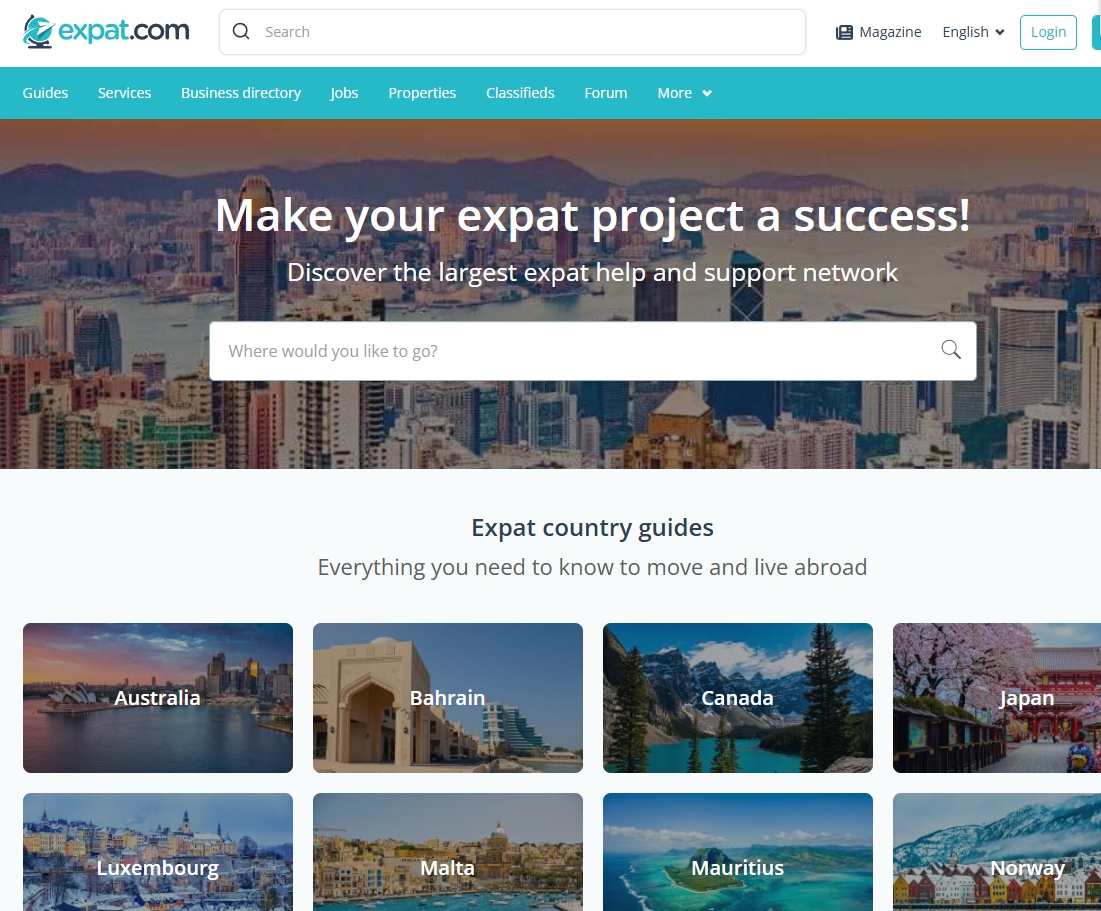Click the Magazine newspaper icon

pos(844,32)
